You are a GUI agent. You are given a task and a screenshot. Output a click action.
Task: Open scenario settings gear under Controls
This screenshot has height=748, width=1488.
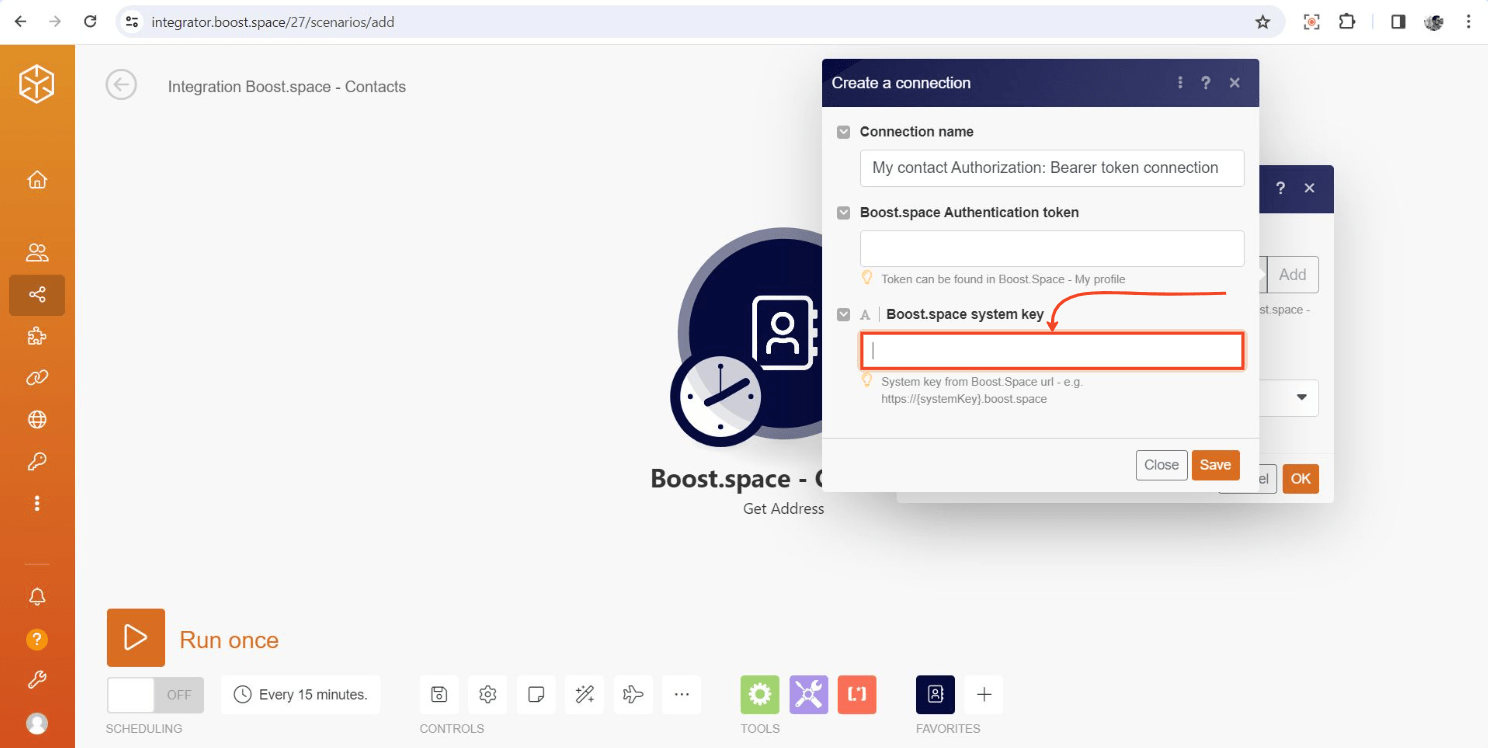coord(487,694)
